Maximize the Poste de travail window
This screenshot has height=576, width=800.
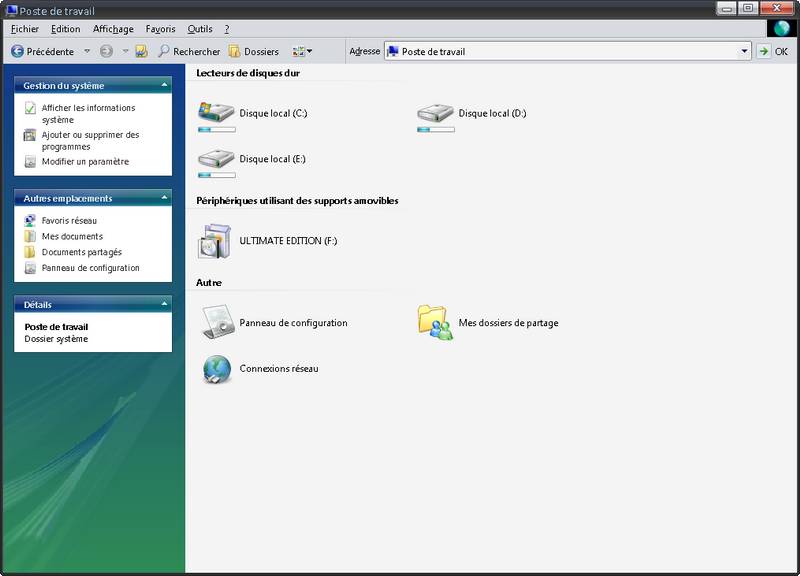pos(748,8)
